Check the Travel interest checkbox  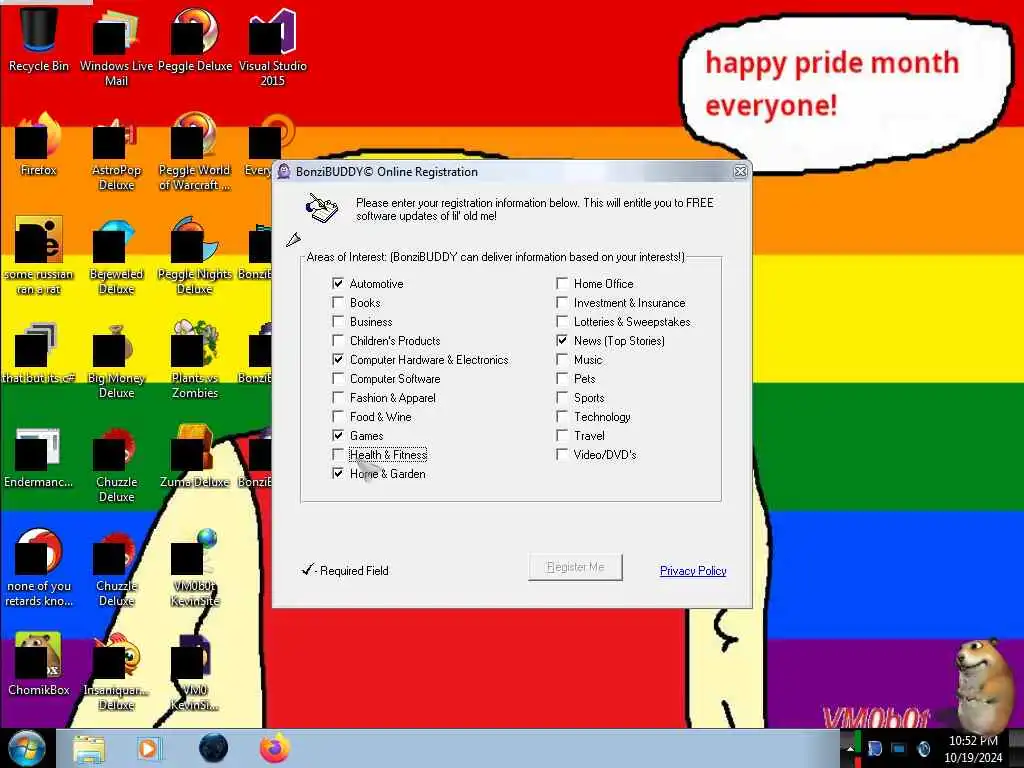click(x=562, y=435)
